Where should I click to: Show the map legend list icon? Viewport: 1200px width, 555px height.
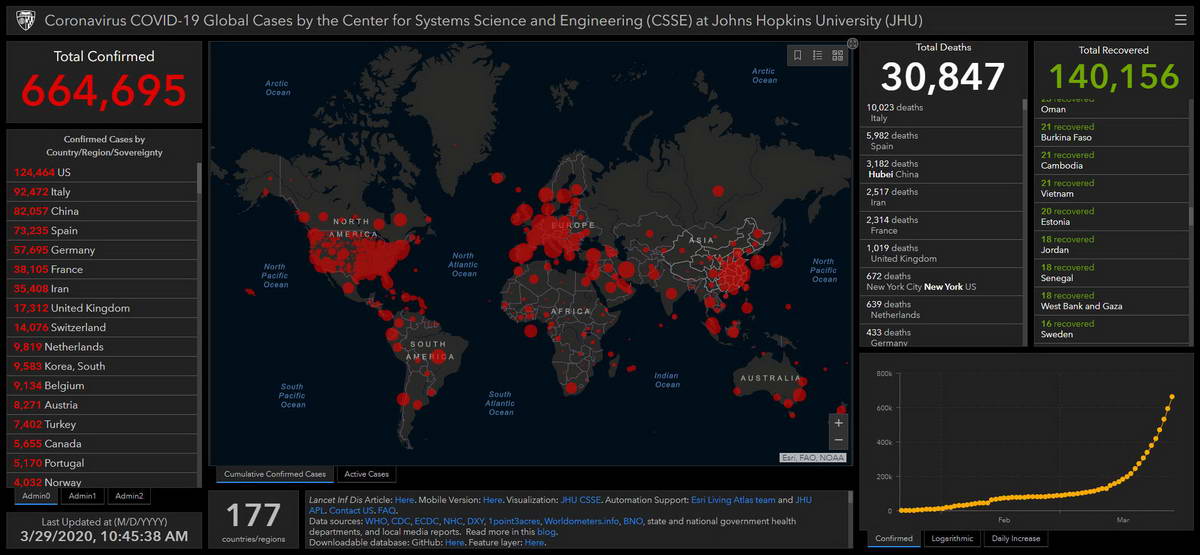[817, 56]
